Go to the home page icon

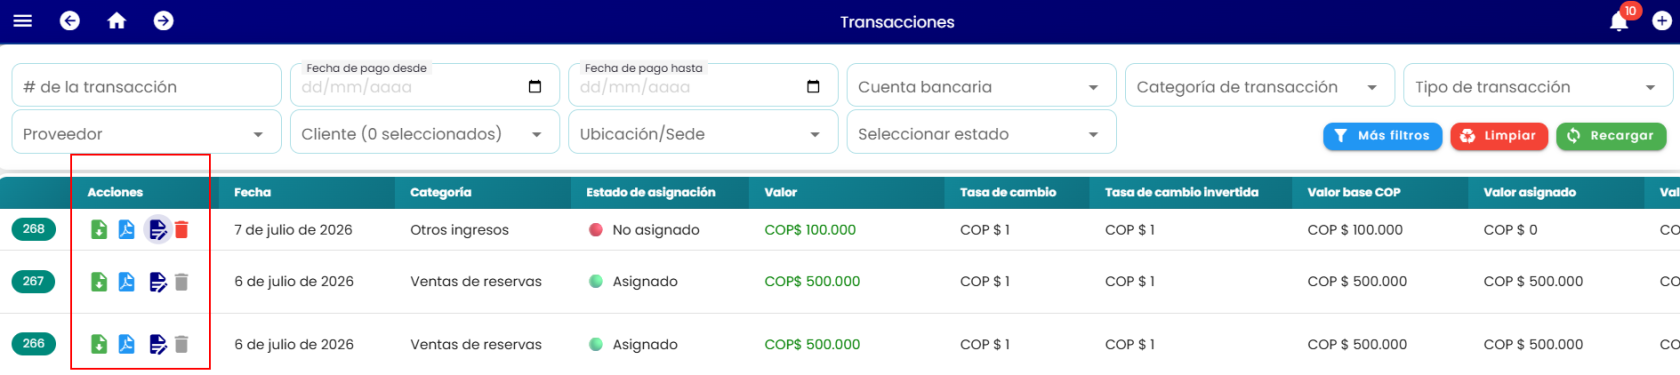click(117, 21)
